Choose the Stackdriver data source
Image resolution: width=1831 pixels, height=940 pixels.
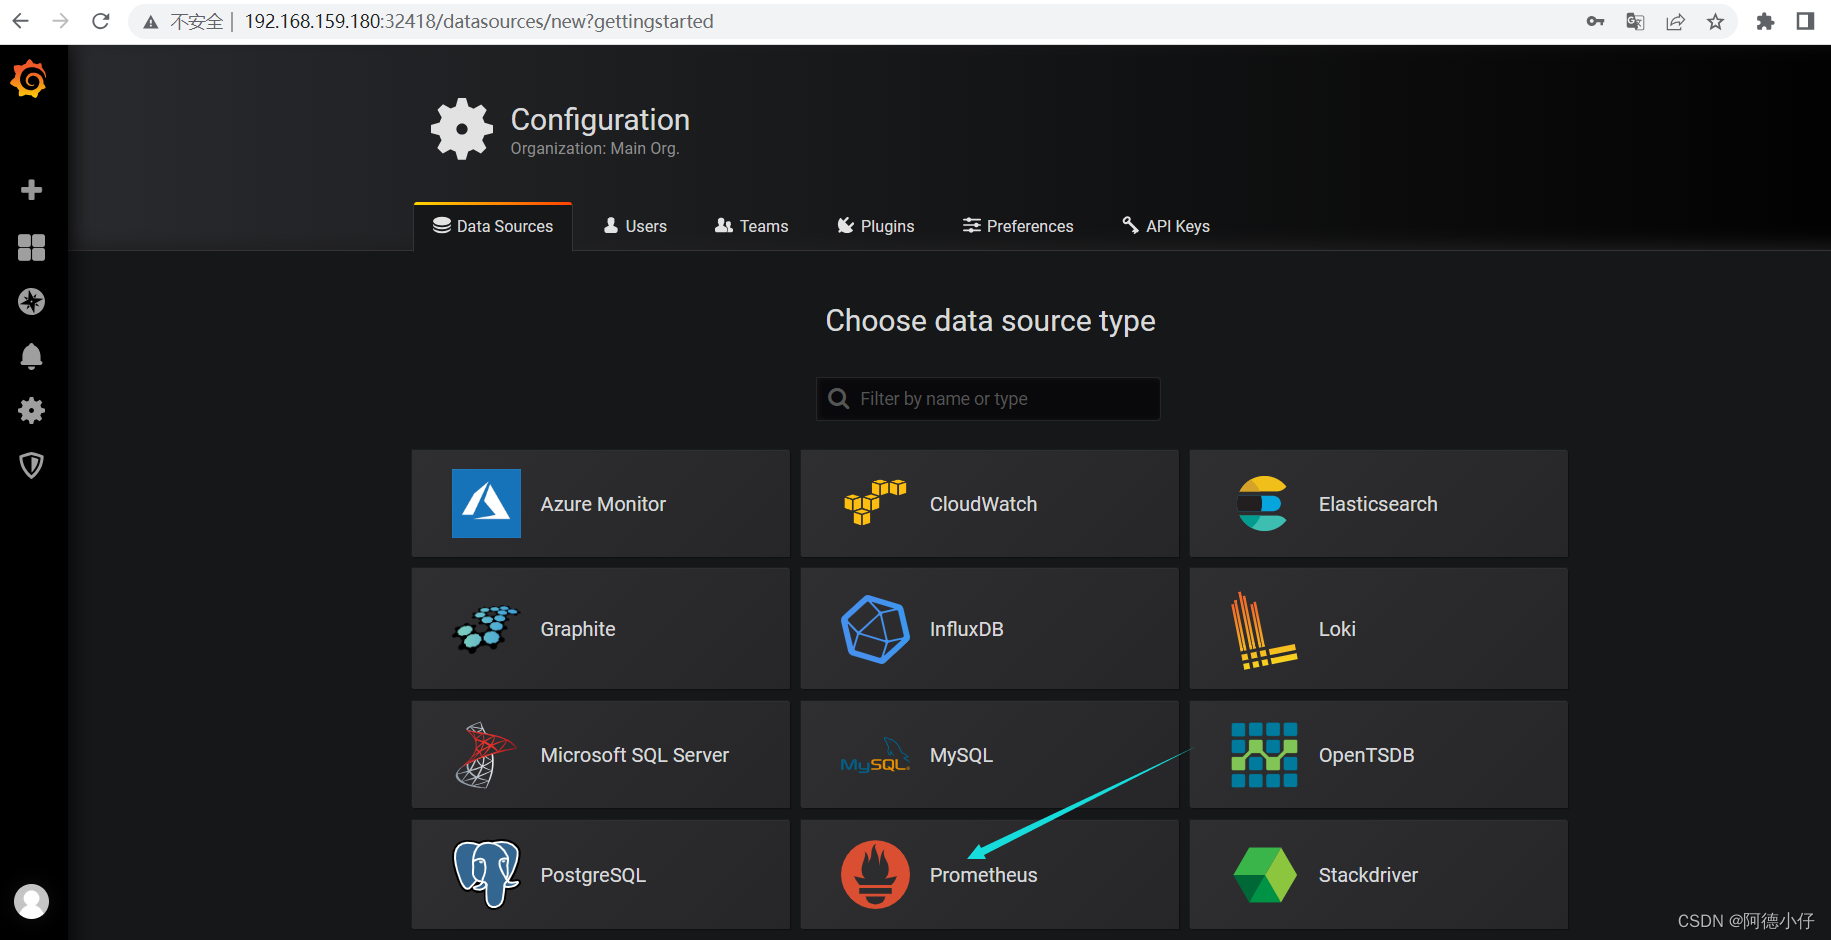click(x=1378, y=874)
